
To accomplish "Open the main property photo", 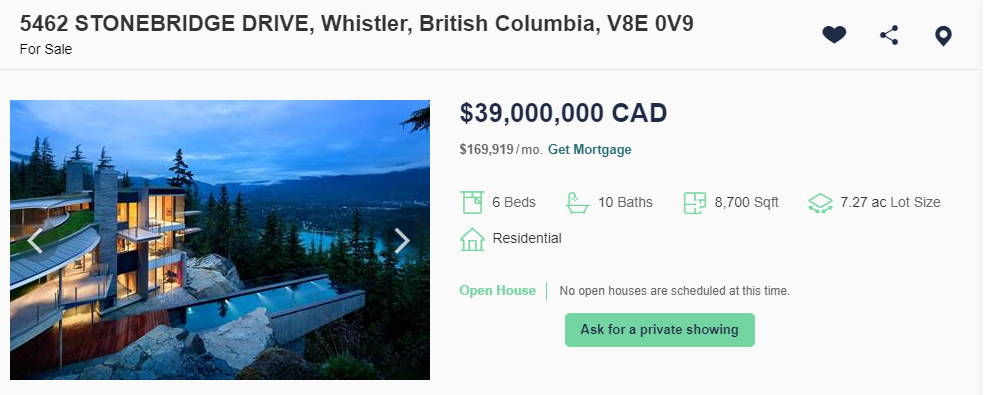I will [x=220, y=240].
